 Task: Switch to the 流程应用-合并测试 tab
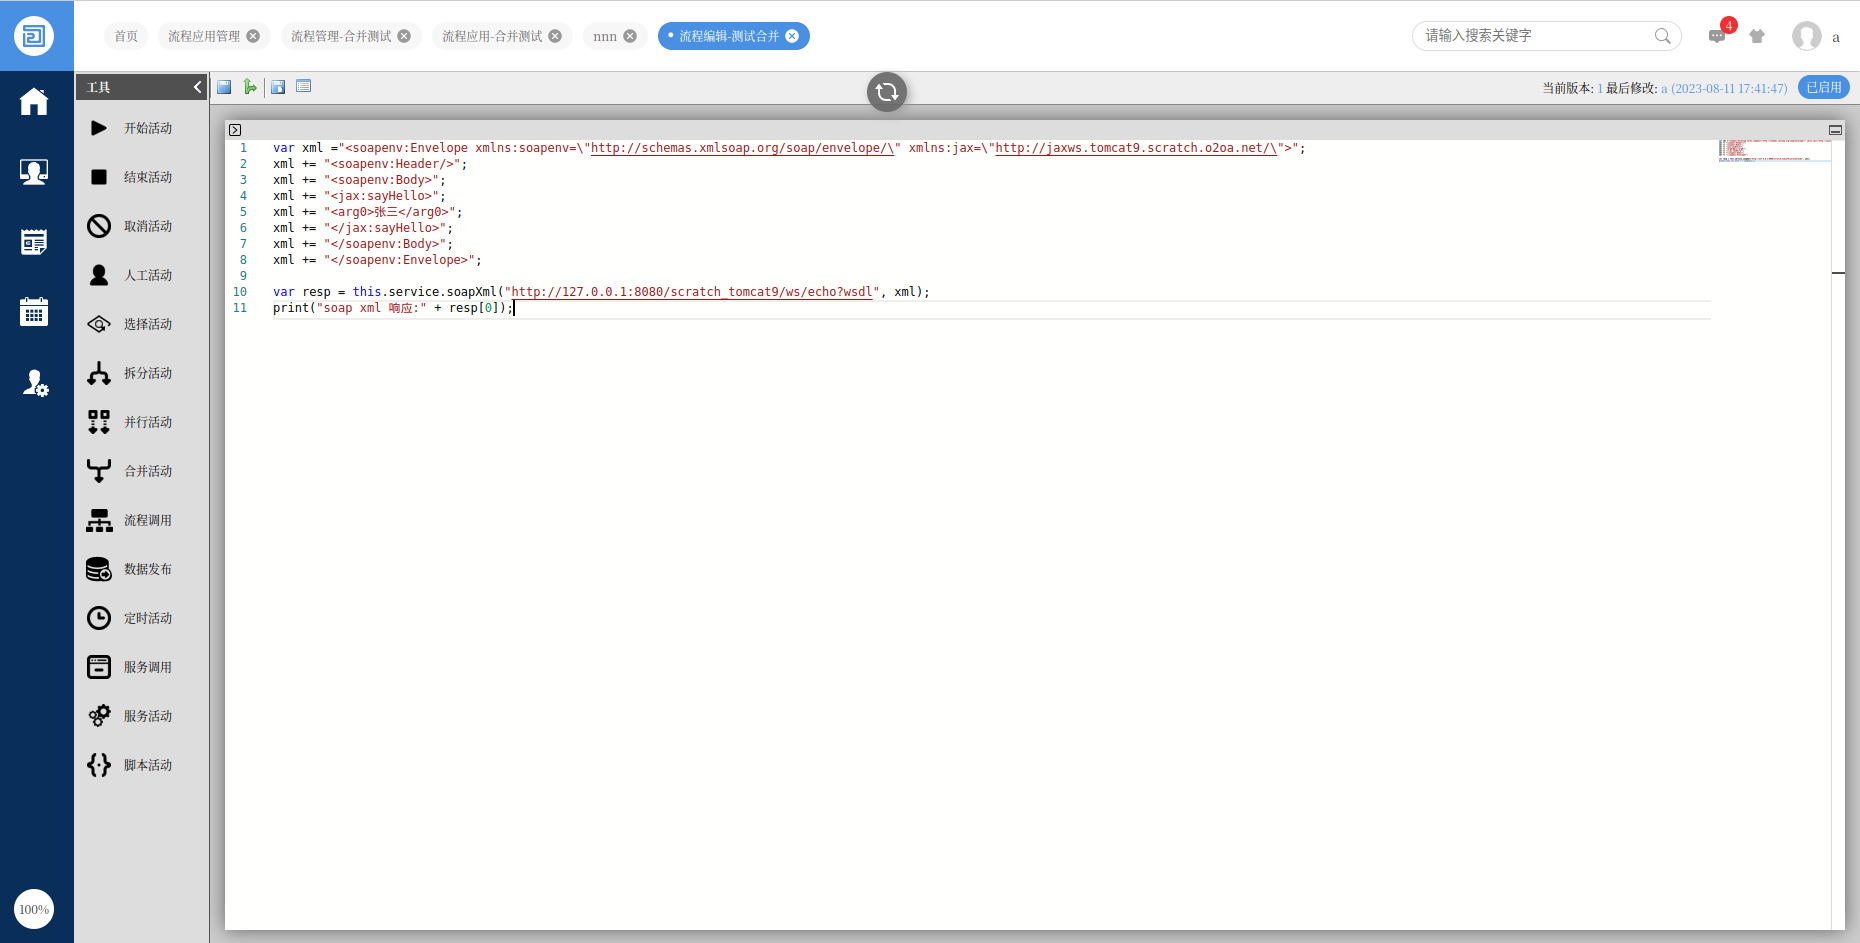tap(492, 36)
